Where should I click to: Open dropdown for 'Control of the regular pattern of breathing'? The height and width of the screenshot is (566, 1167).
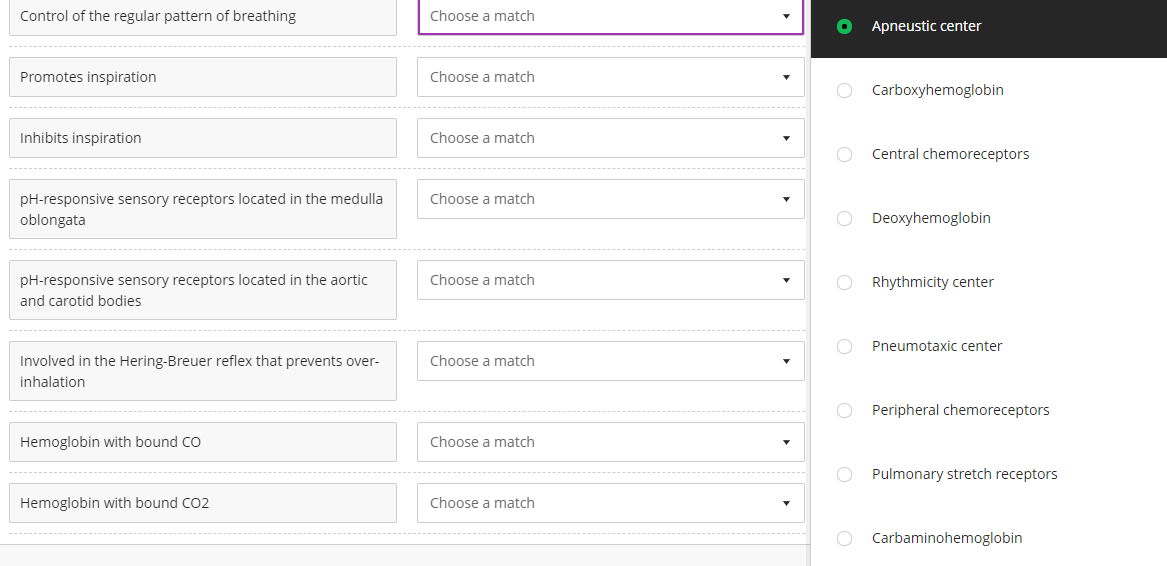point(611,16)
